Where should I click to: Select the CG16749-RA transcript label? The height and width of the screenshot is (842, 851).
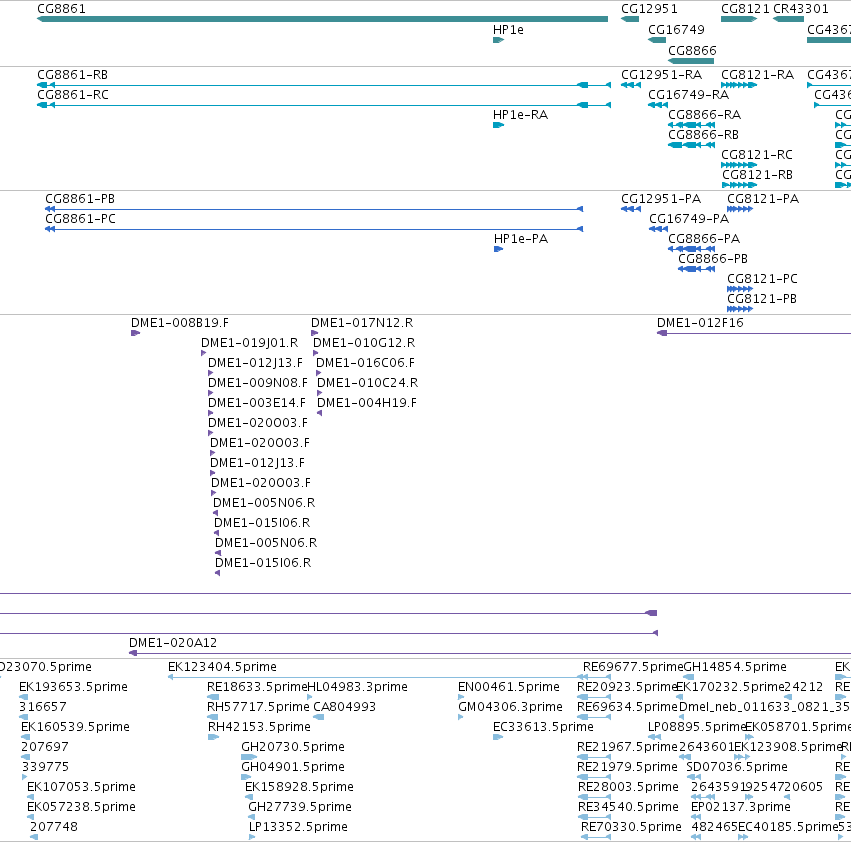point(688,94)
